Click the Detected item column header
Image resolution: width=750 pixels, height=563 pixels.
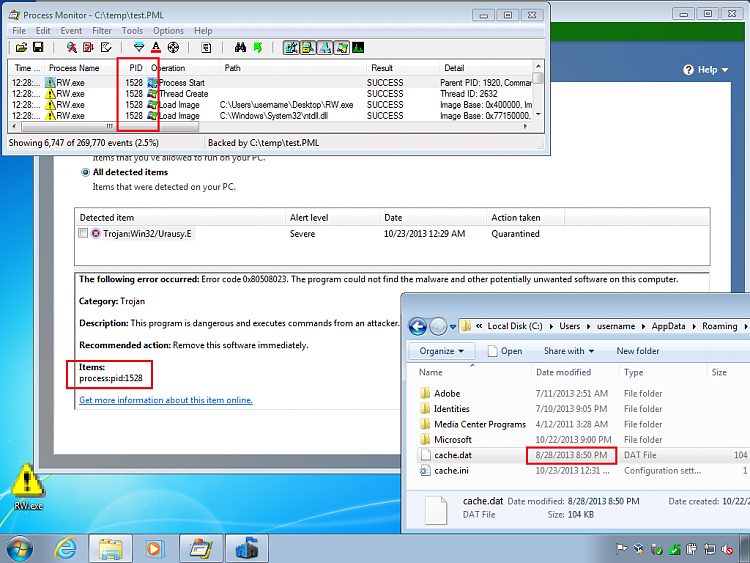point(180,218)
